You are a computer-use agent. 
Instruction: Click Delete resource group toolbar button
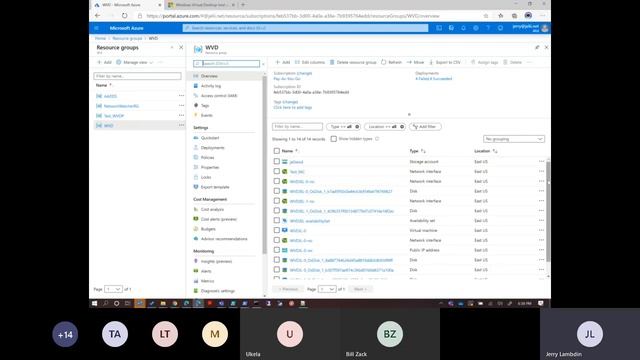tap(353, 62)
